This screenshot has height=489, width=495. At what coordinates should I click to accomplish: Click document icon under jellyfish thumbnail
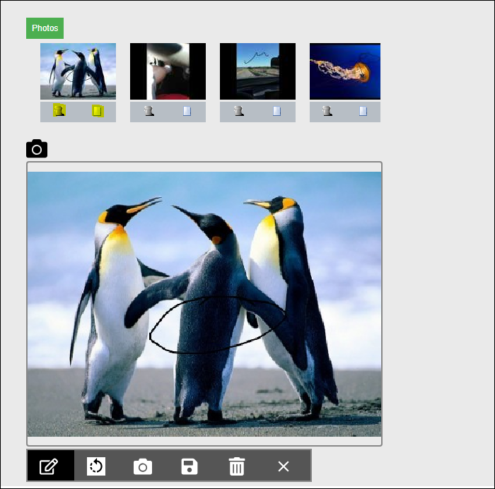(363, 111)
